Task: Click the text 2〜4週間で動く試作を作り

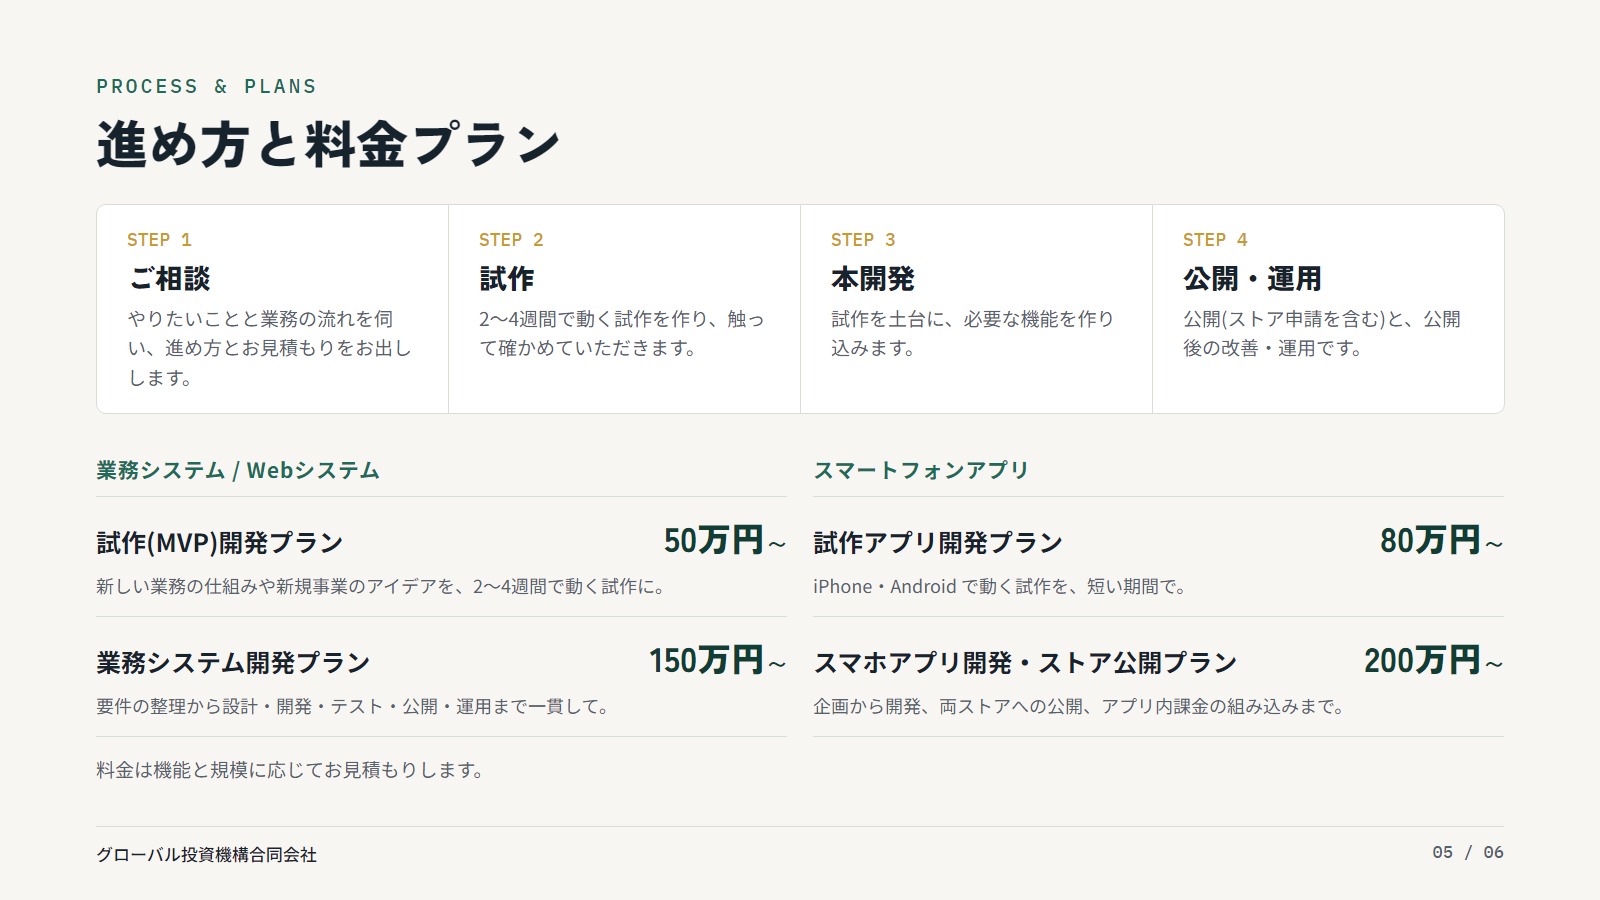Action: click(x=622, y=333)
